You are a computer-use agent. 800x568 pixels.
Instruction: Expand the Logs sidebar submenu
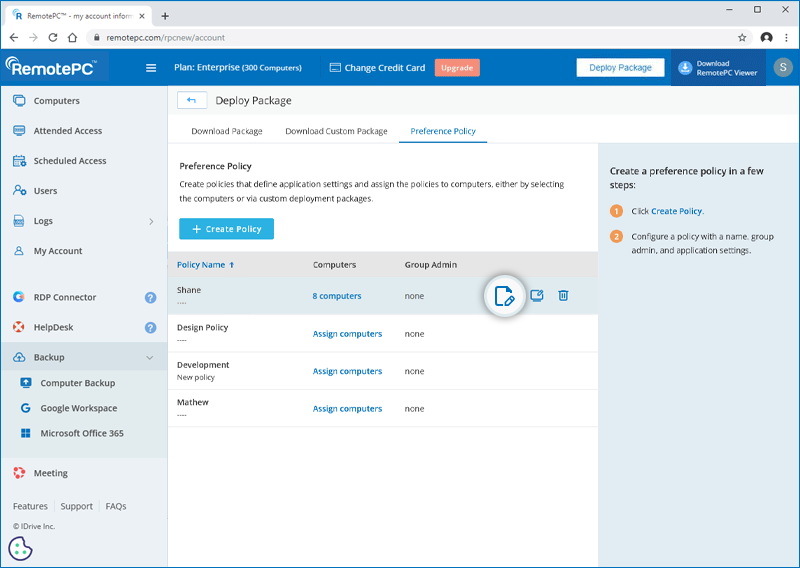pyautogui.click(x=151, y=221)
